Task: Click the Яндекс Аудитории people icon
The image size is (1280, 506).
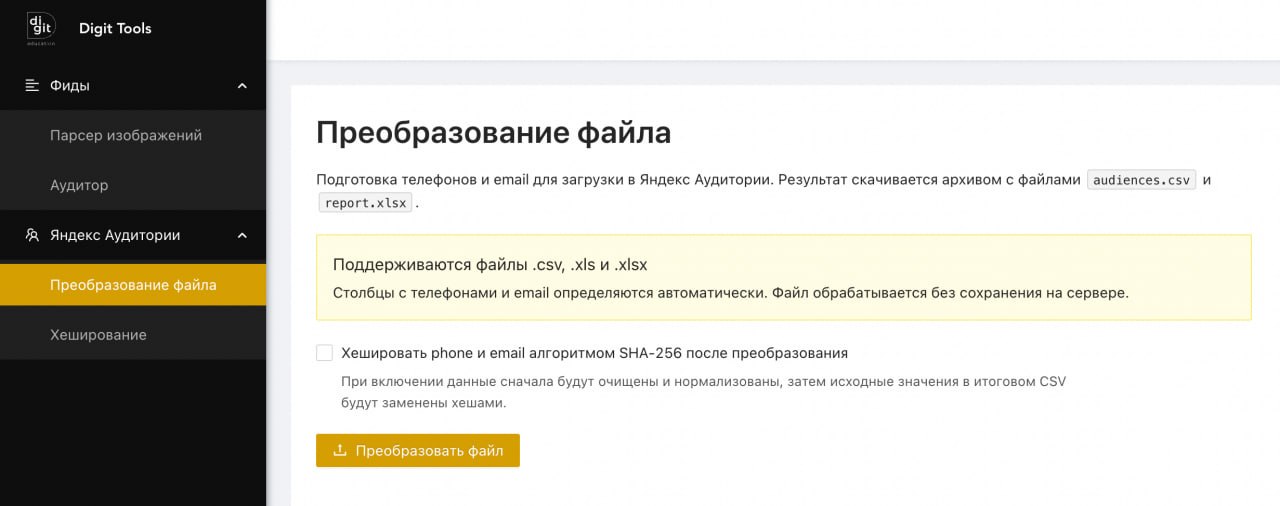Action: (x=32, y=235)
